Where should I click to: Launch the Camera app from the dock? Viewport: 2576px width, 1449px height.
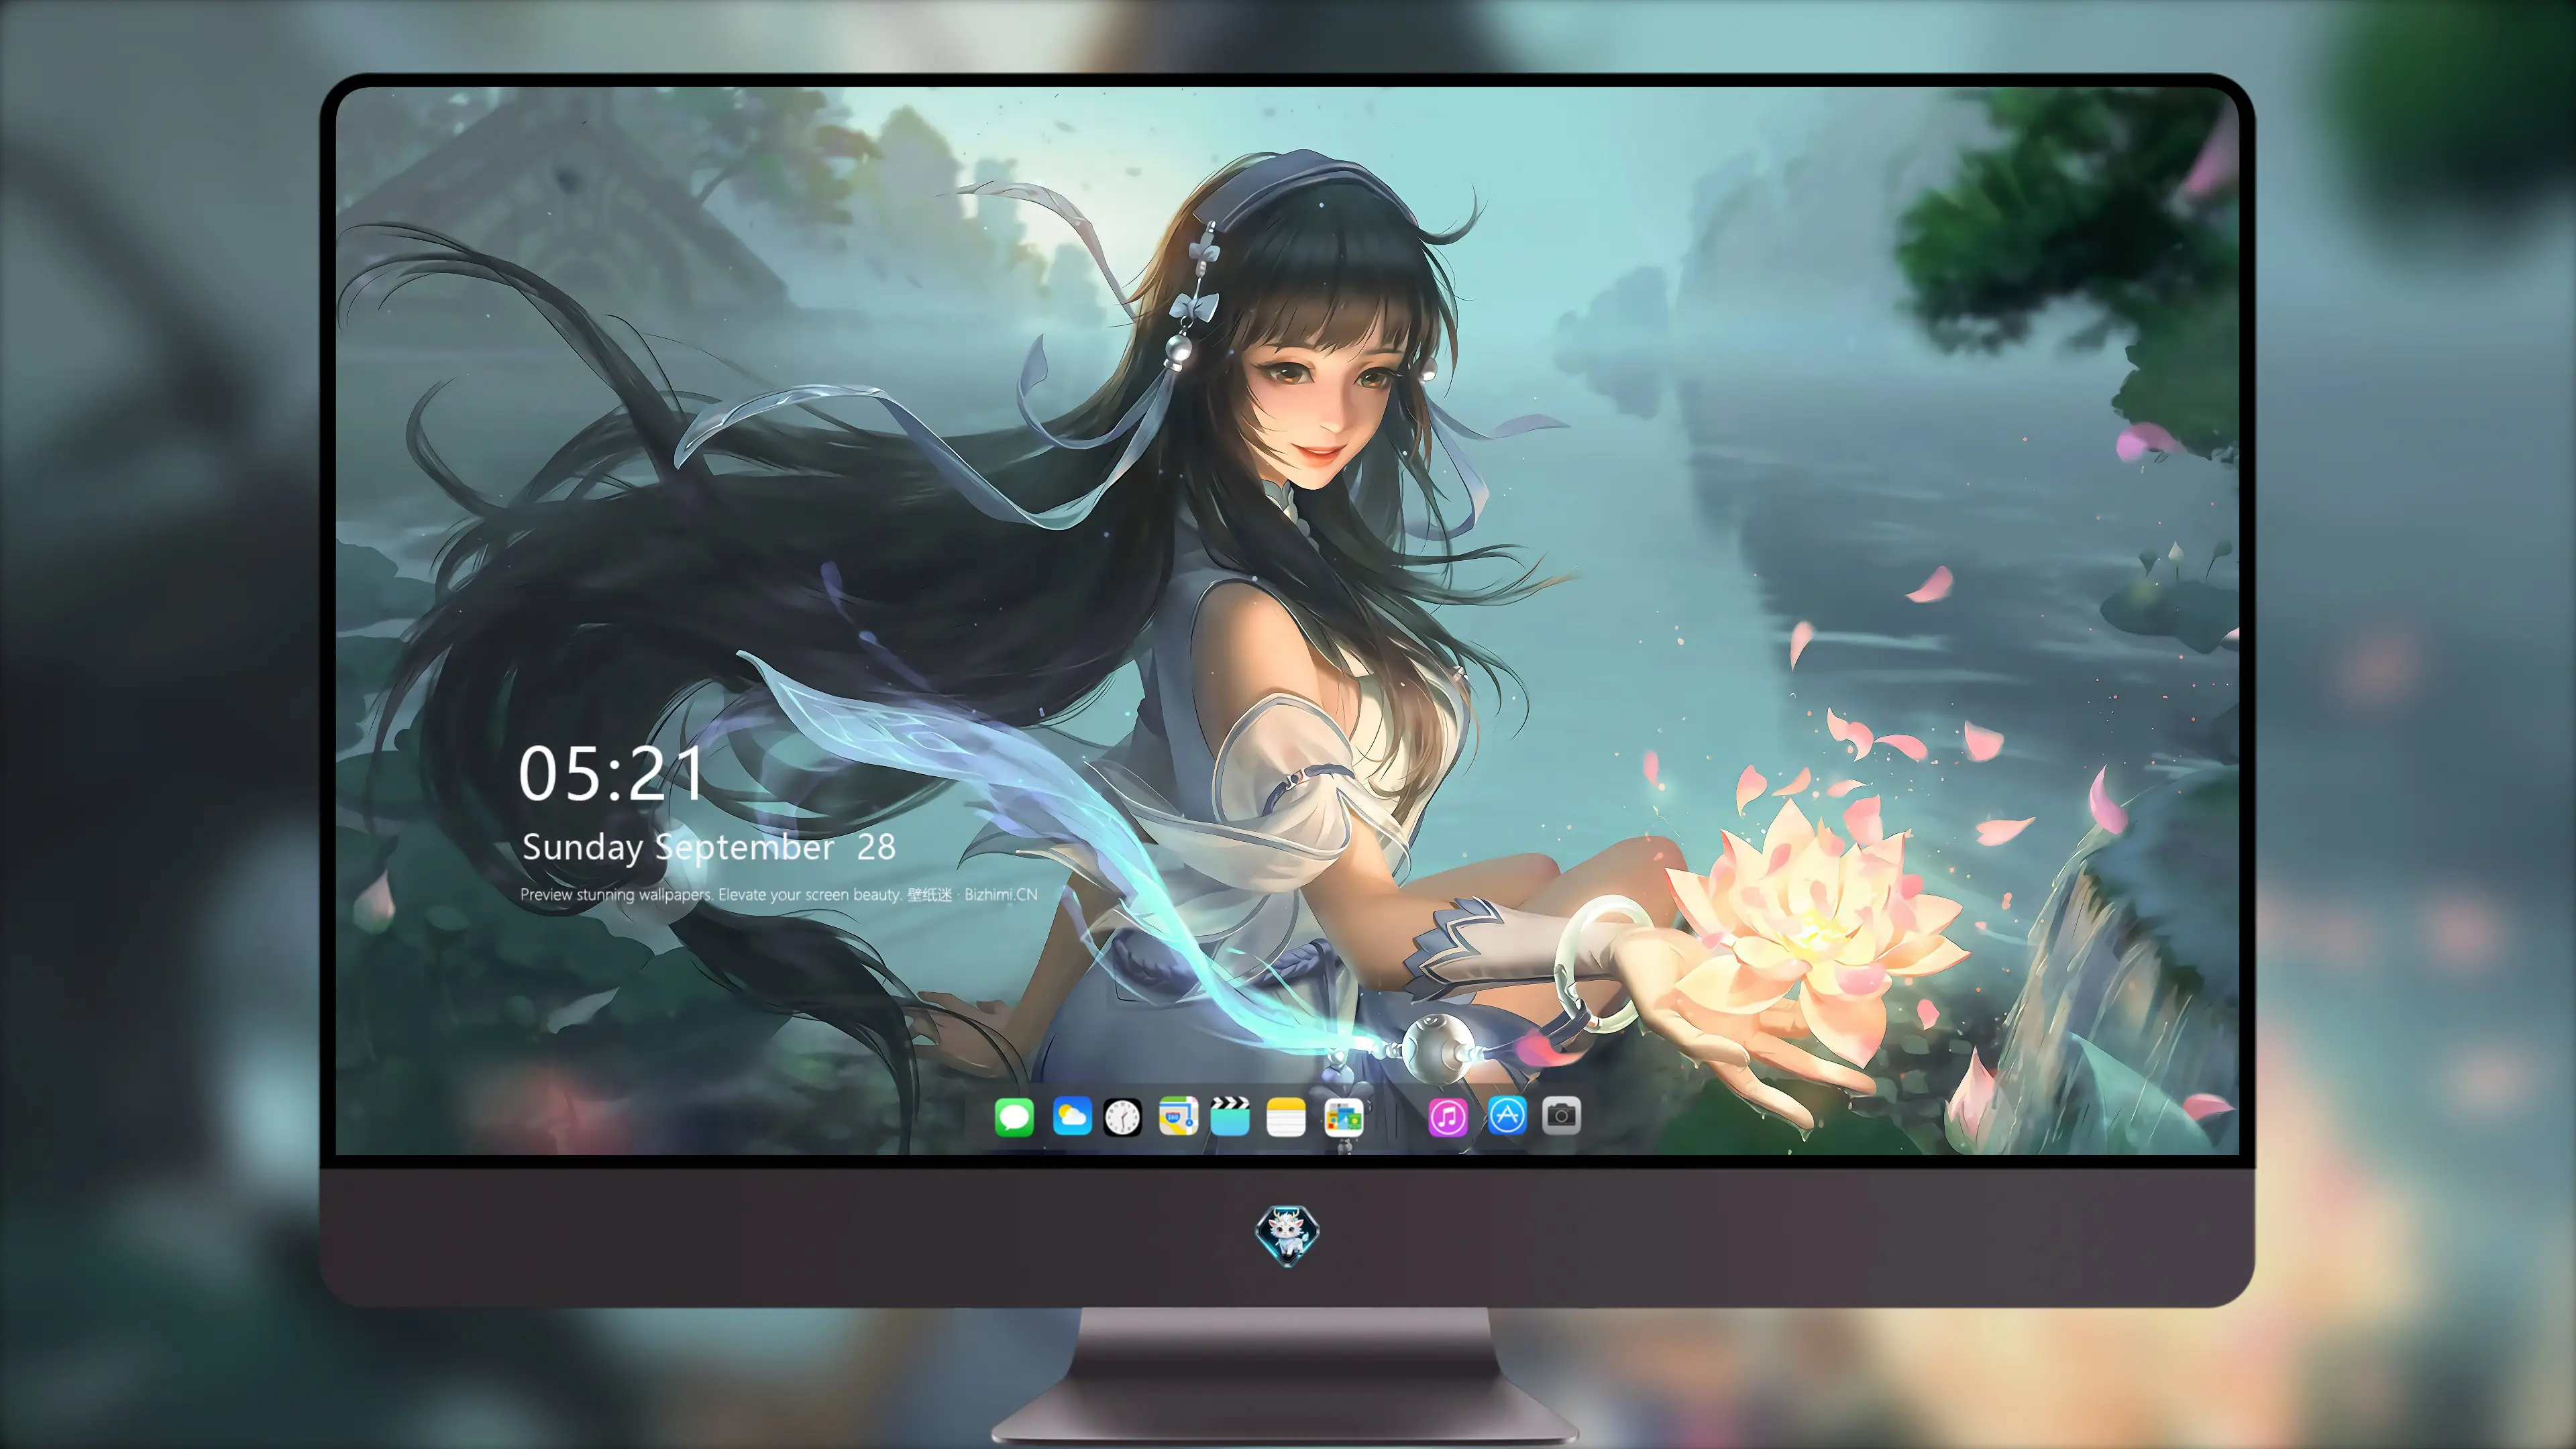click(x=1561, y=1115)
